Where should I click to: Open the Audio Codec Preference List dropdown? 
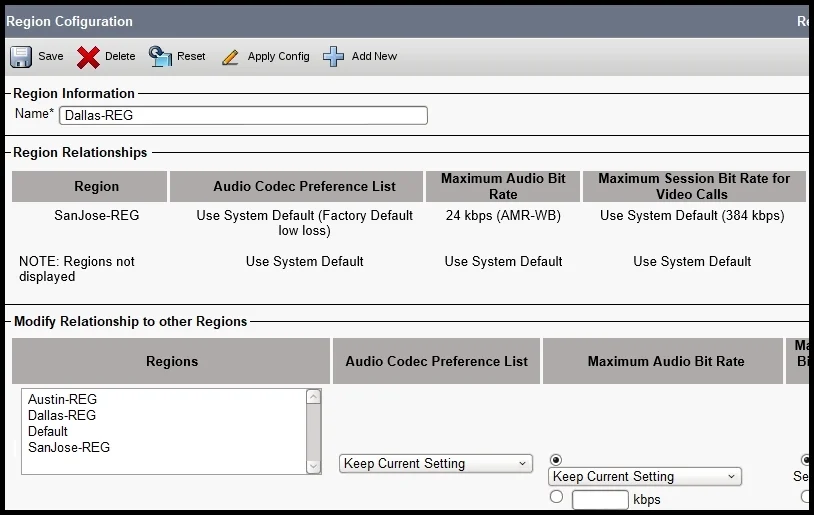click(436, 464)
